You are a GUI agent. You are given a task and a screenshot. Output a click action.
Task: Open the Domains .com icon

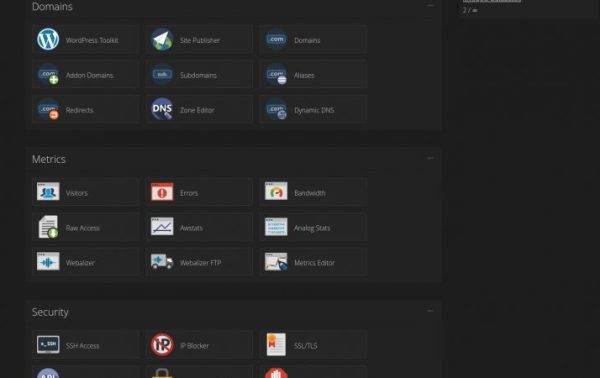coord(276,39)
